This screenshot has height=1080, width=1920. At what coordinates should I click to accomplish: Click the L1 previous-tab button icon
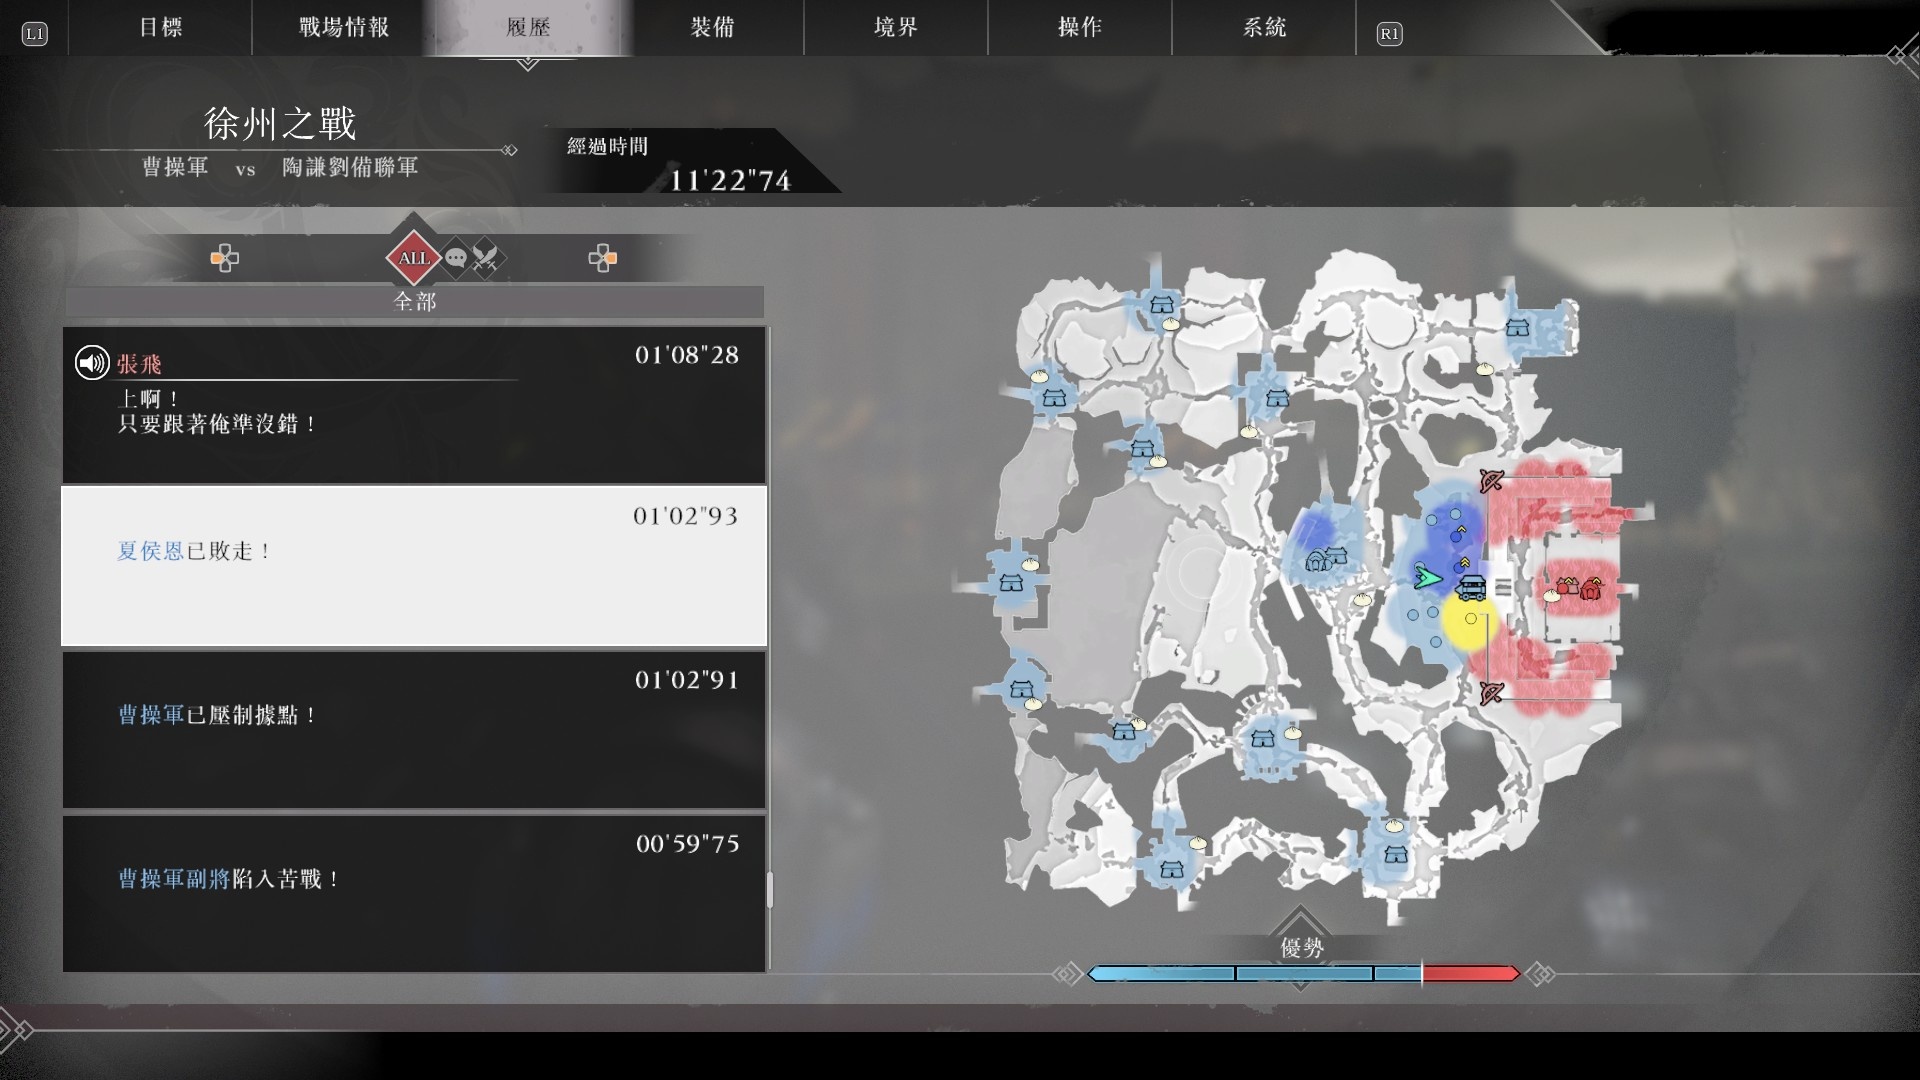pos(34,34)
